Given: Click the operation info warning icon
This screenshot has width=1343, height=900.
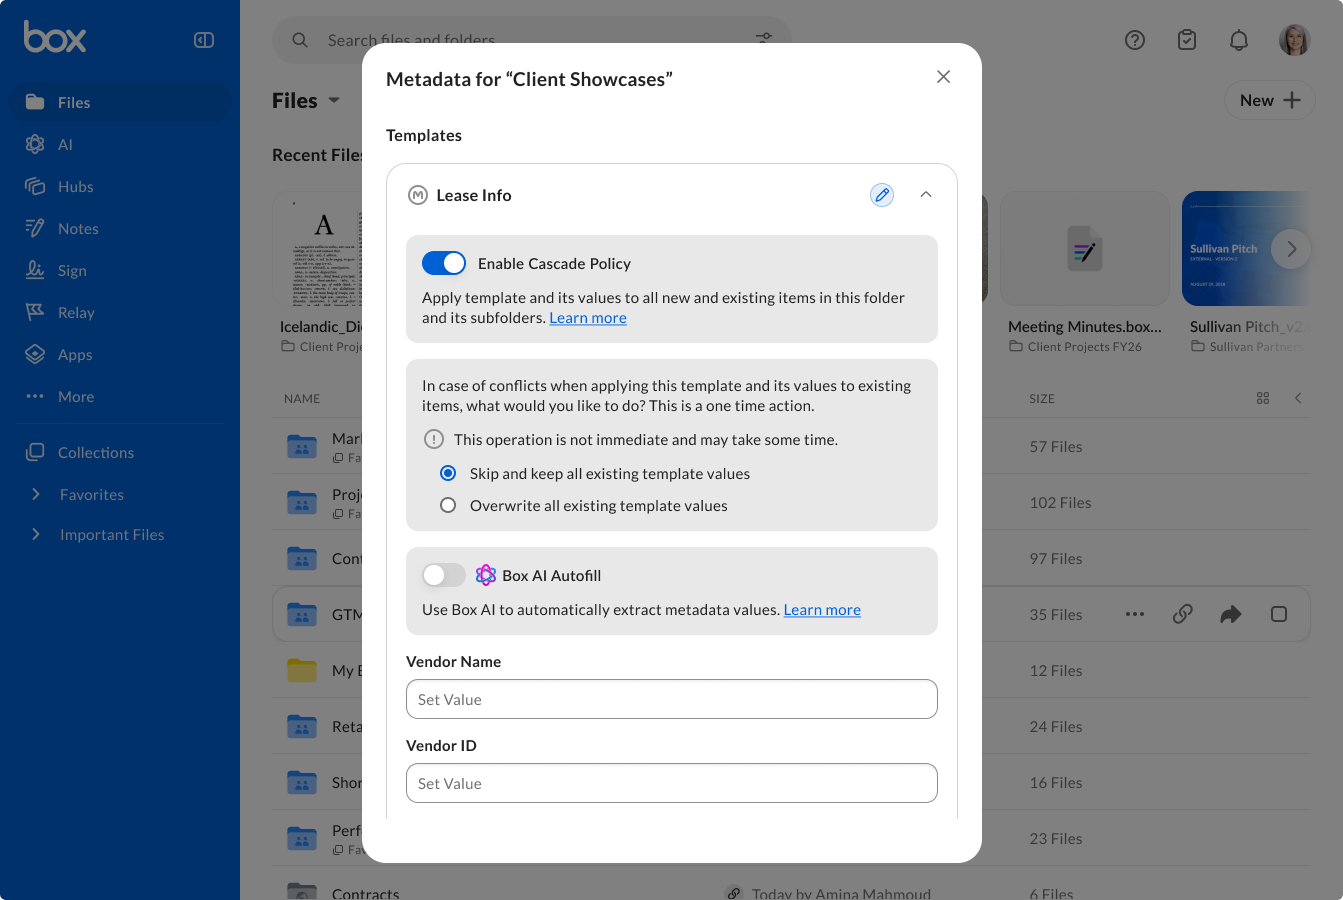Looking at the screenshot, I should 434,439.
